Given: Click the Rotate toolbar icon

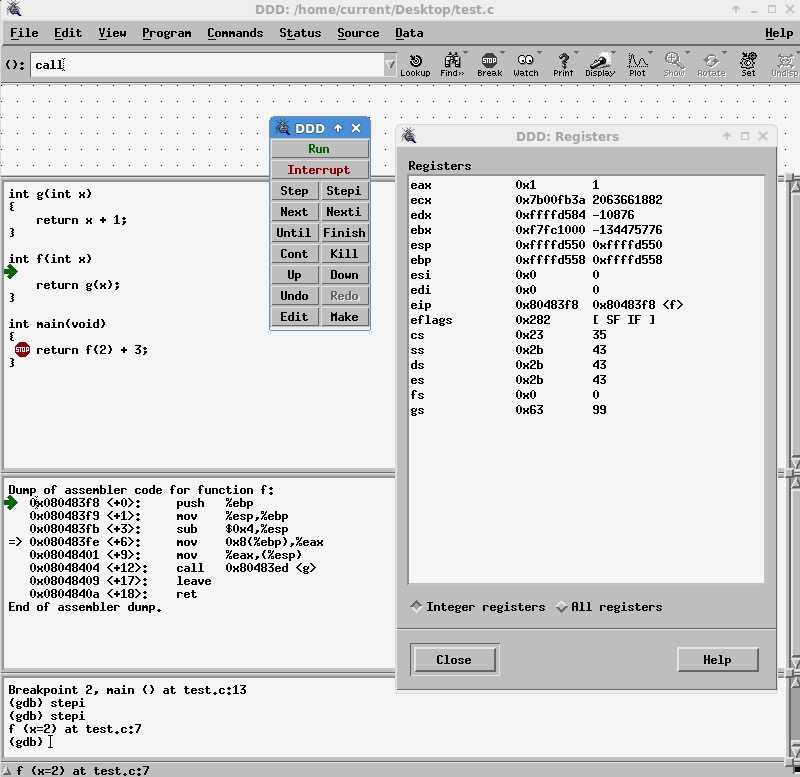Looking at the screenshot, I should (711, 65).
